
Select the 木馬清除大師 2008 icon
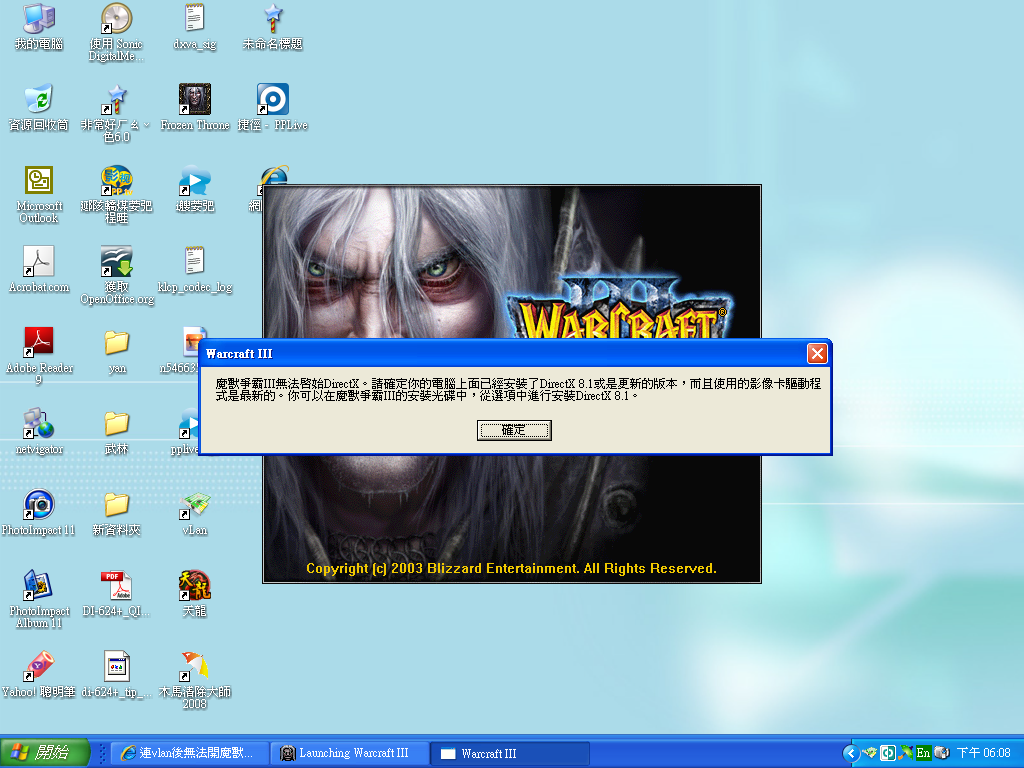195,680
